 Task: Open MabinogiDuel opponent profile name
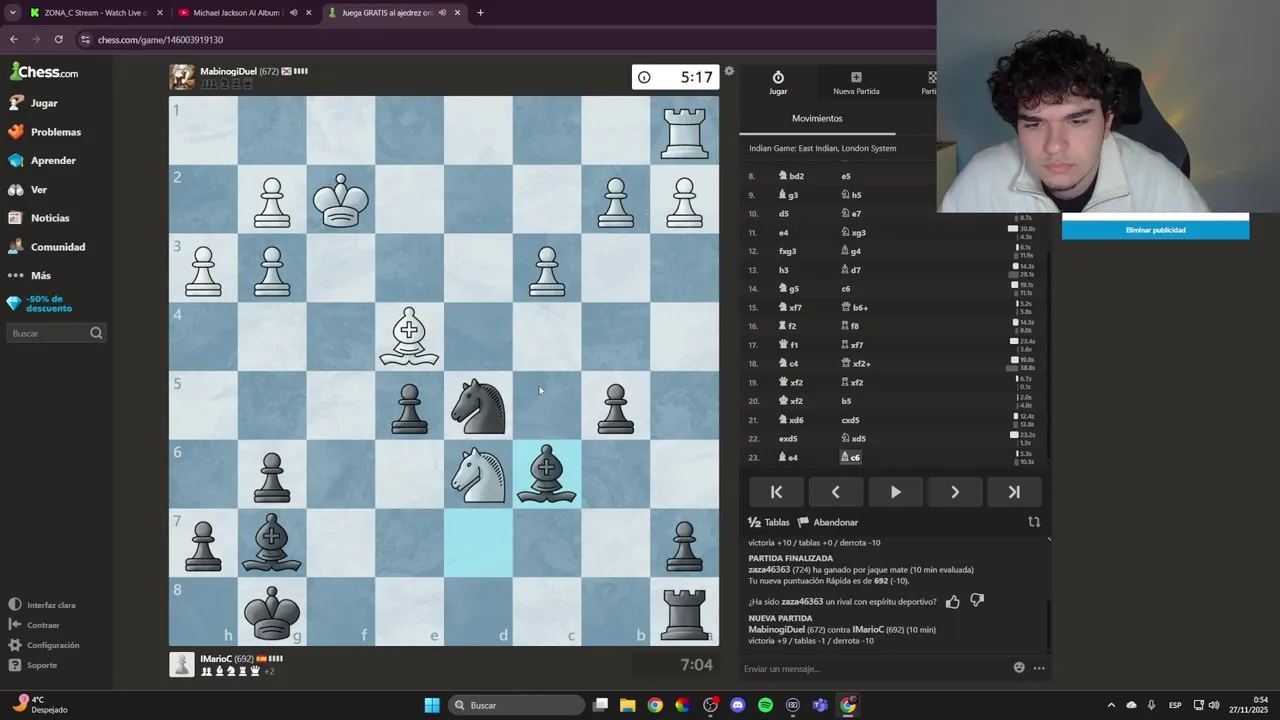click(x=228, y=71)
